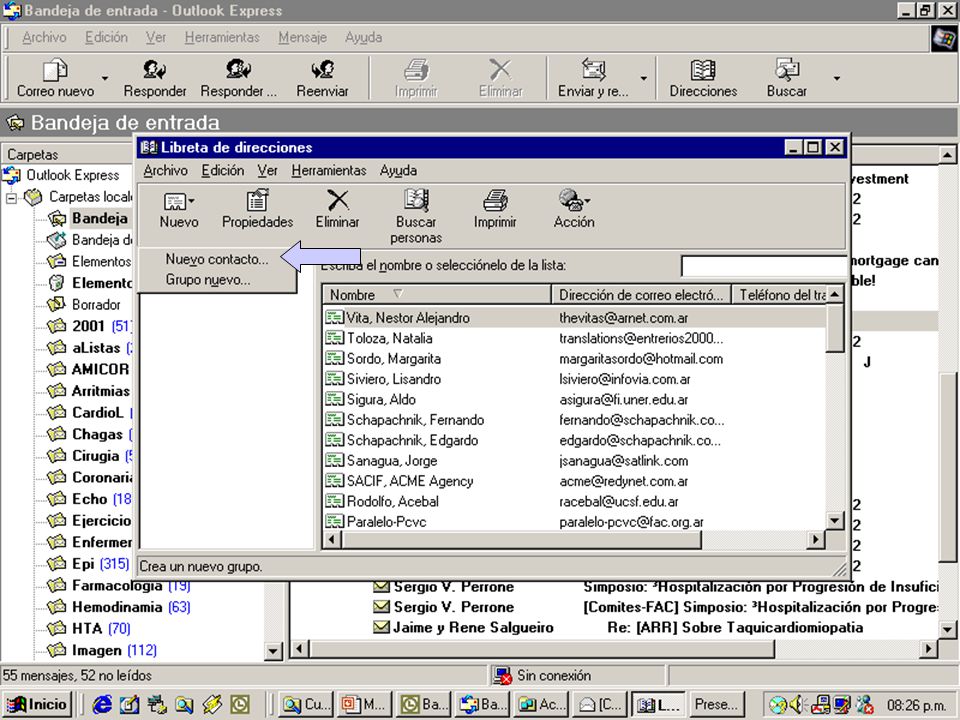Select the Borrador folder icon
Viewport: 960px width, 720px height.
tap(56, 304)
